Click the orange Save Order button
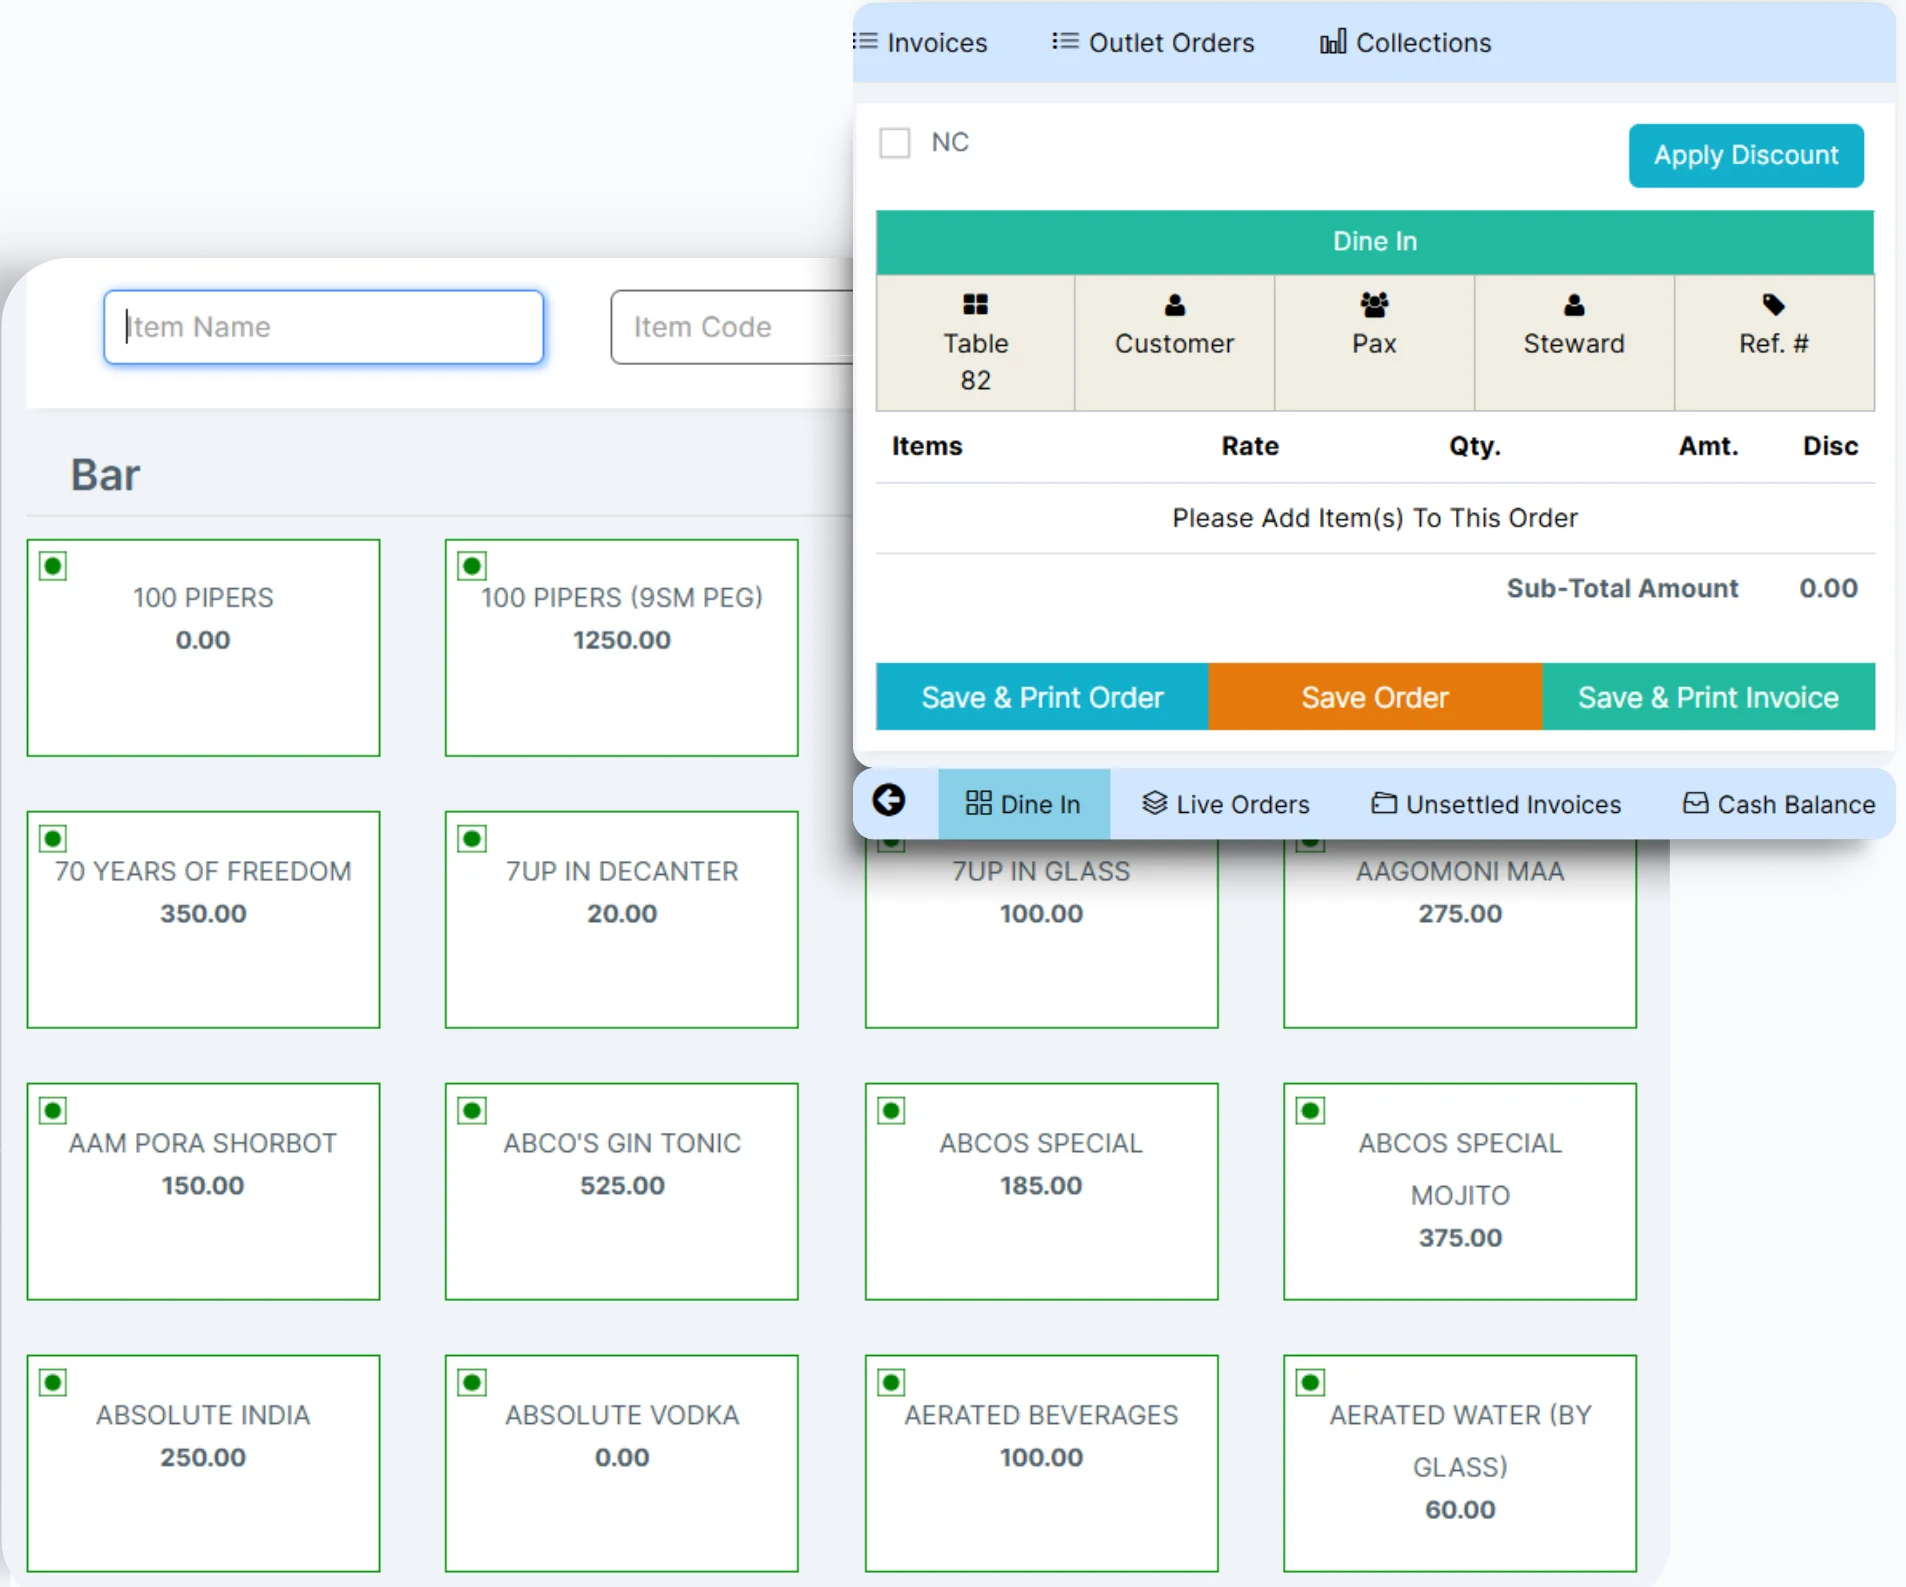The width and height of the screenshot is (1906, 1587). tap(1374, 697)
